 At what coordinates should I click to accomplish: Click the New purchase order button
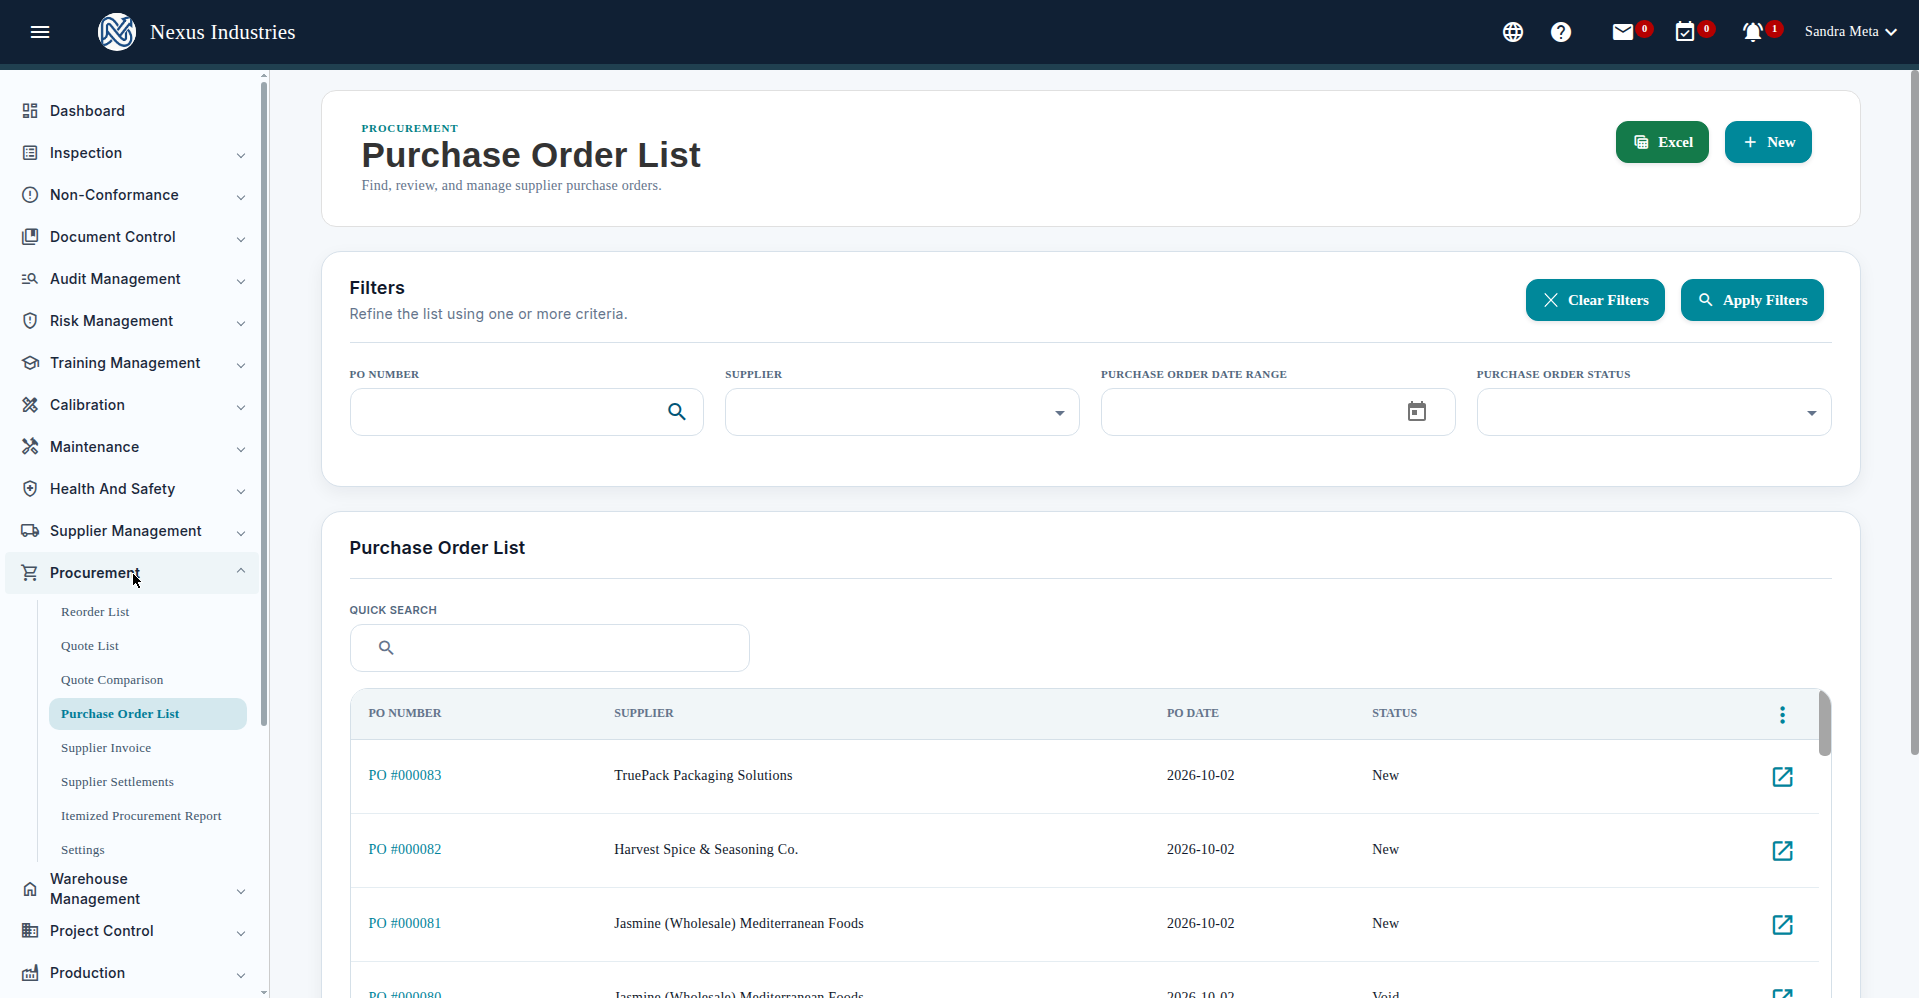pos(1768,142)
